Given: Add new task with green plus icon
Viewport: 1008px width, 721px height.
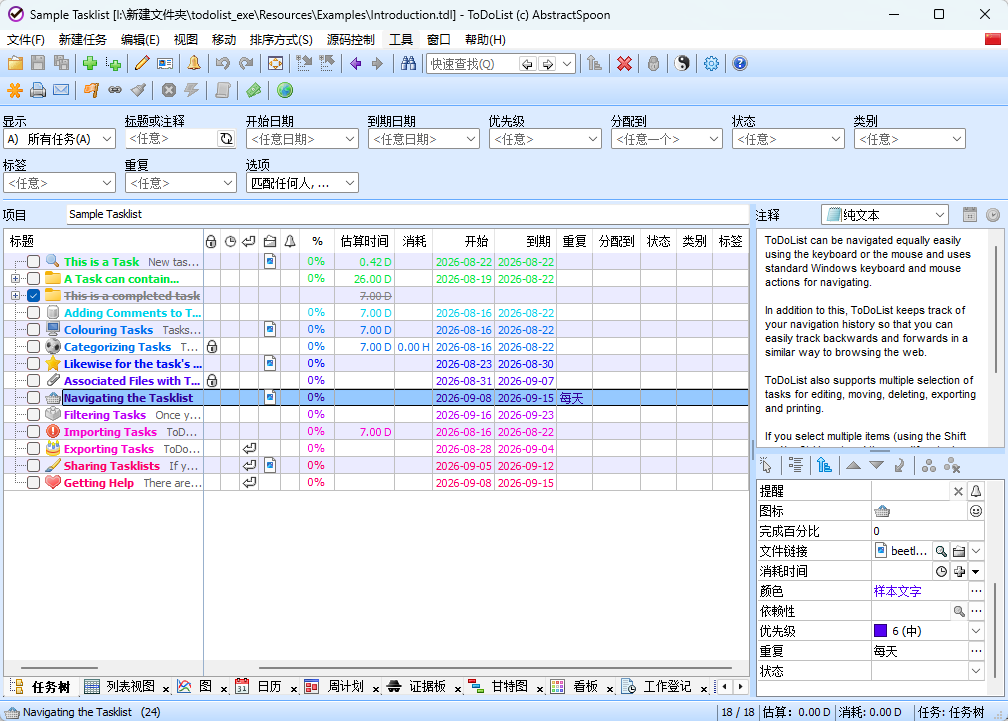Looking at the screenshot, I should pos(90,64).
